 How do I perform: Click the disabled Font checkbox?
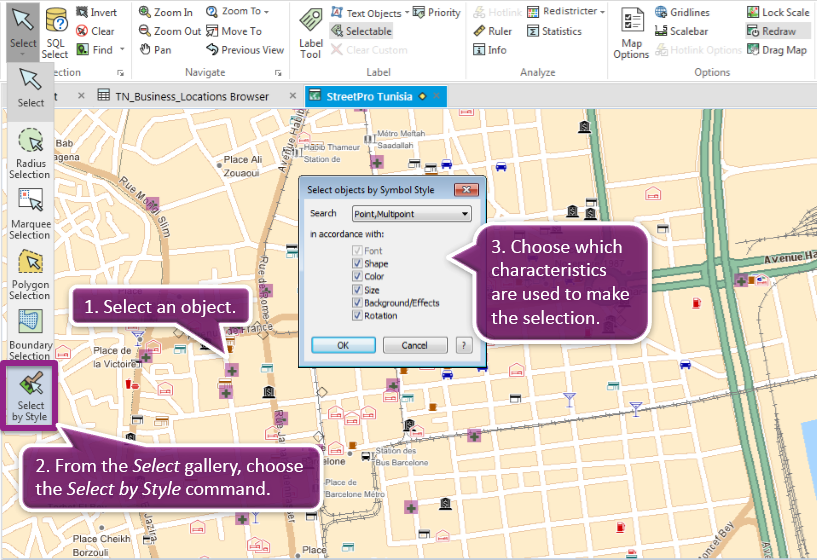click(357, 251)
